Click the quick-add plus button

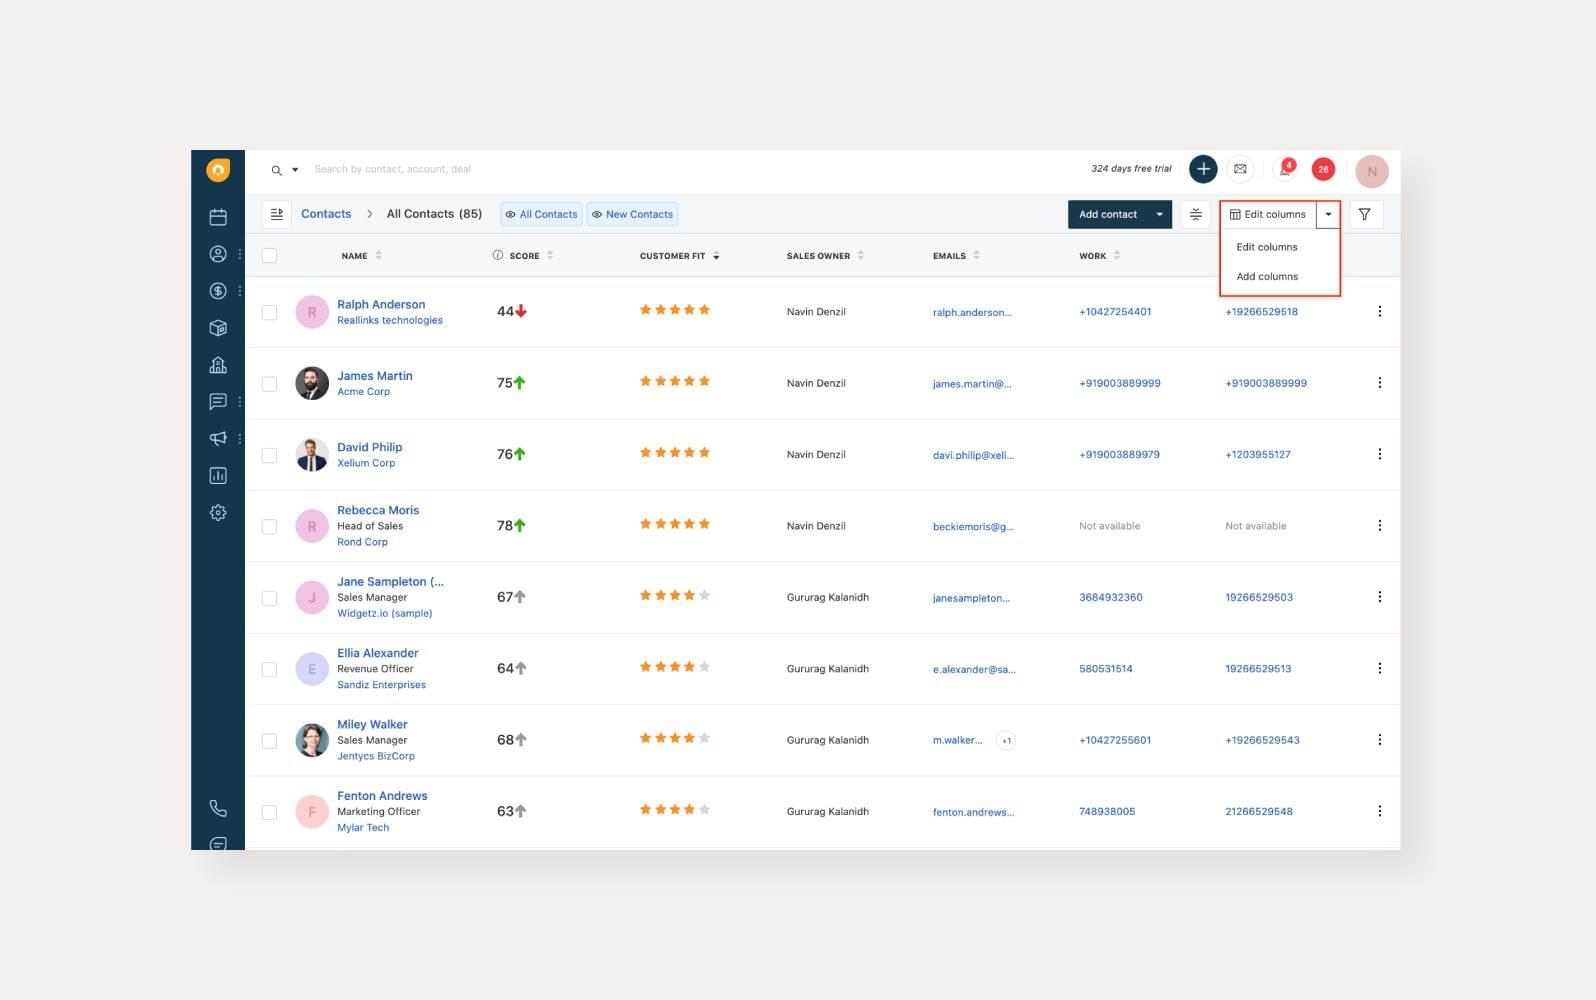[1203, 169]
